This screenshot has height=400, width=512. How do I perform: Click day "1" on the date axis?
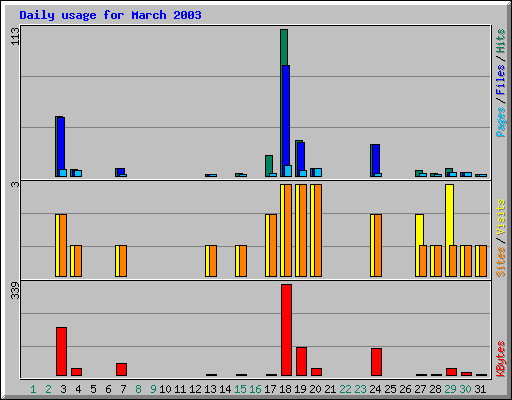pyautogui.click(x=33, y=389)
